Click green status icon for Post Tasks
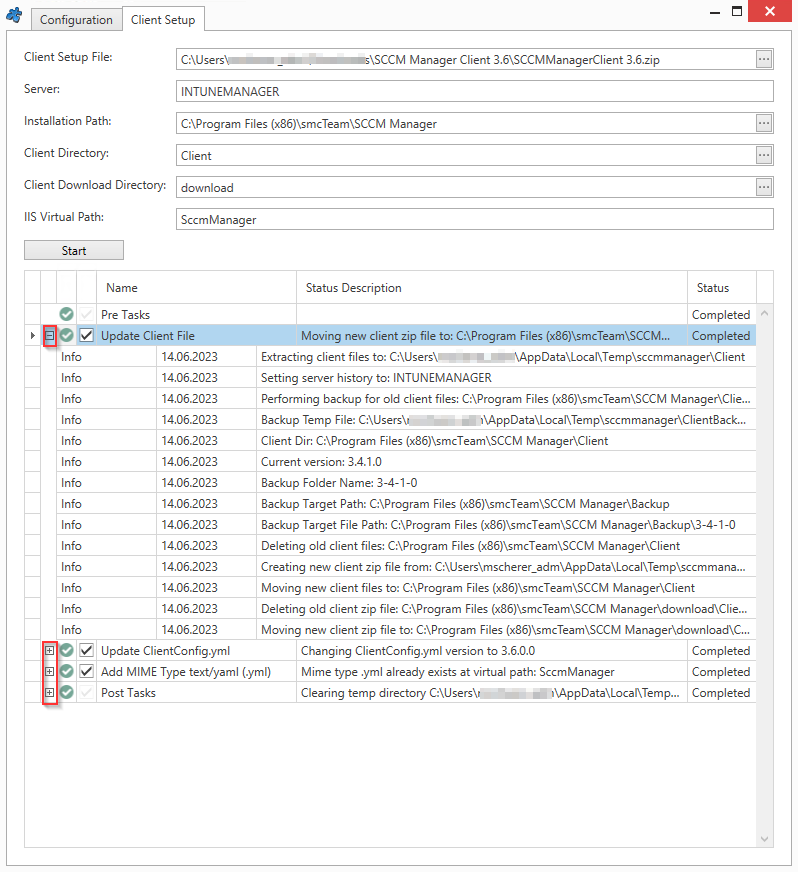Screen dimensions: 798x872 [x=67, y=693]
